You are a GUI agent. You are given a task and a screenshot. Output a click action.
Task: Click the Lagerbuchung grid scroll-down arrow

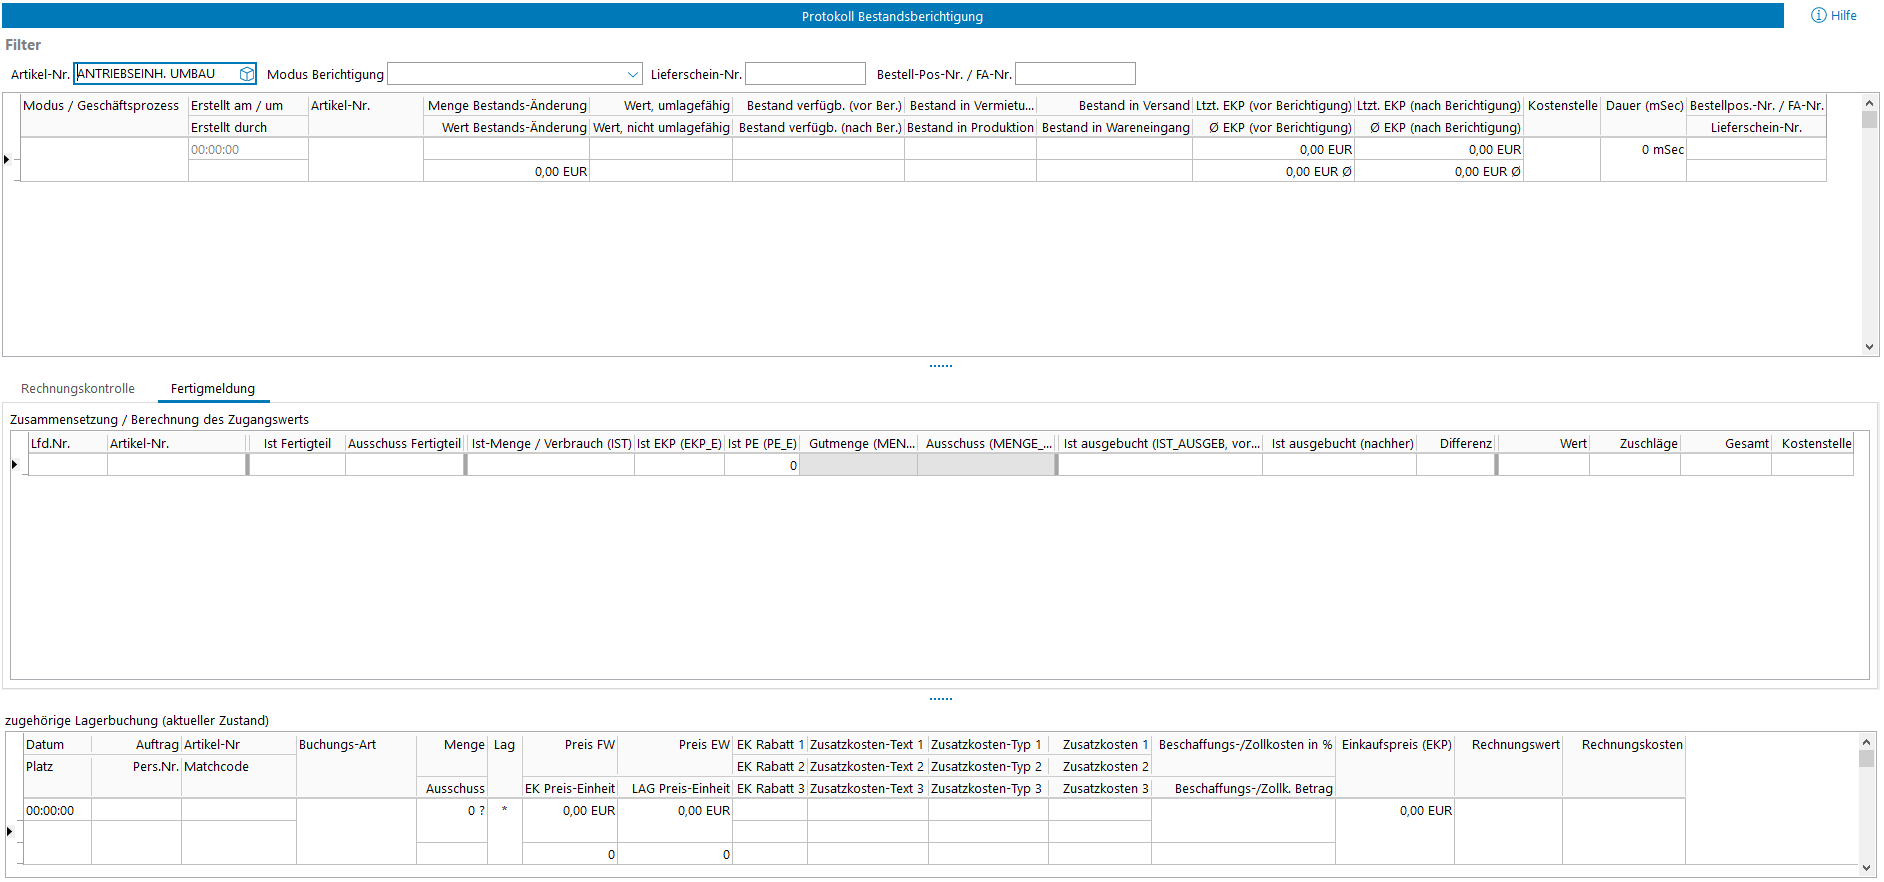click(1865, 868)
